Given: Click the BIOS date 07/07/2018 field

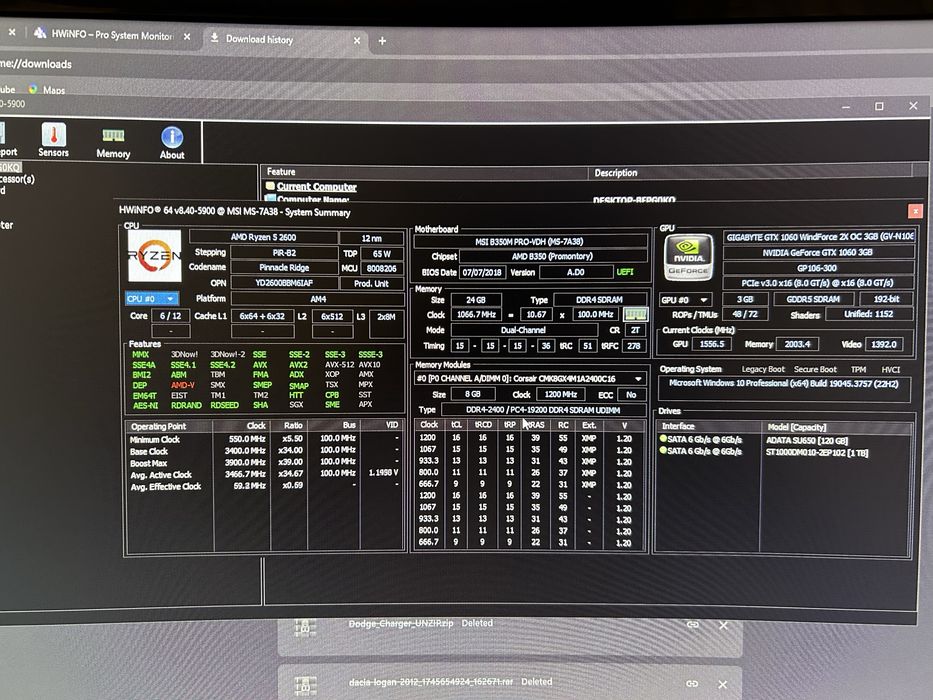Looking at the screenshot, I should pyautogui.click(x=483, y=272).
